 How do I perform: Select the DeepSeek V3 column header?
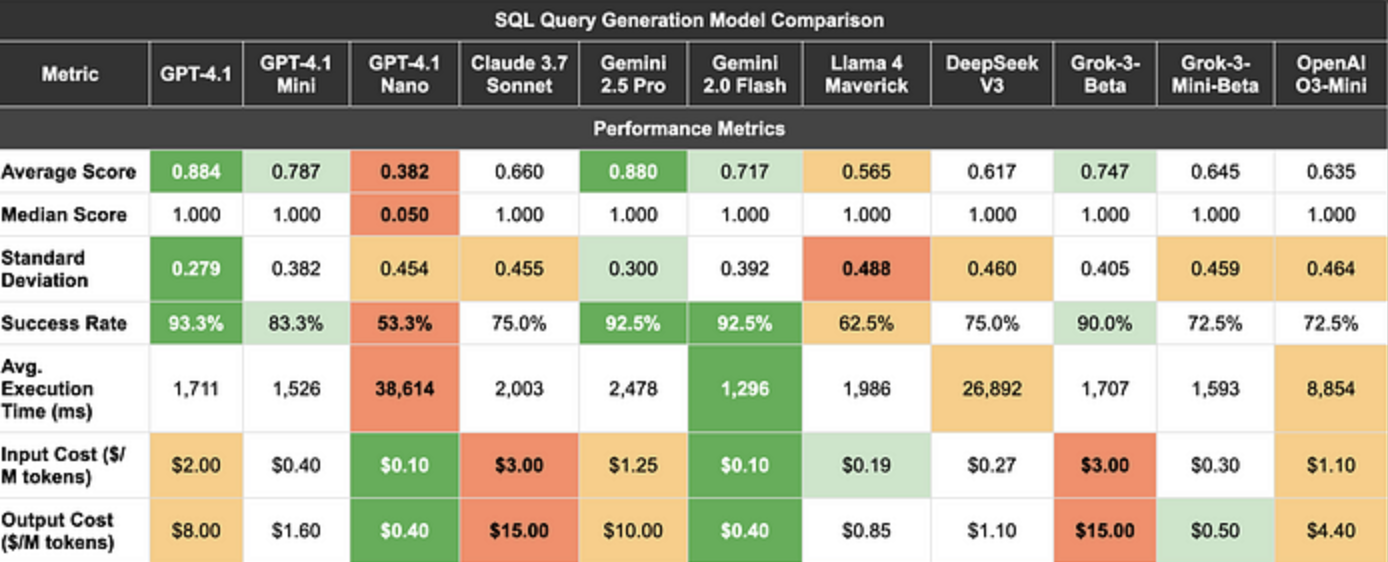992,74
